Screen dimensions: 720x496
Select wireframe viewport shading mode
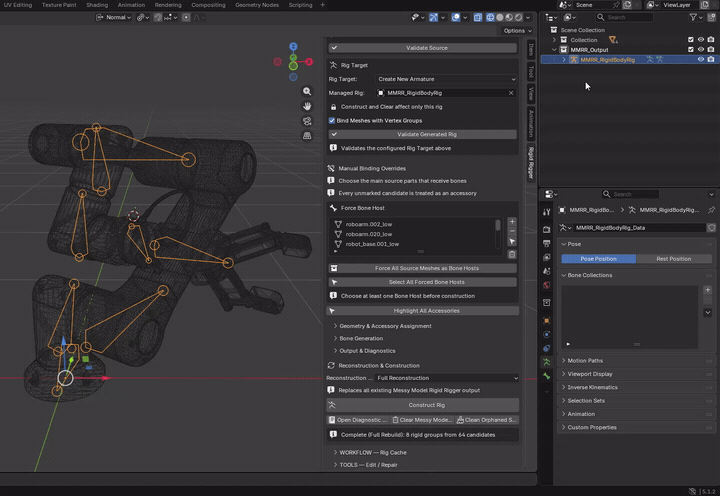click(490, 17)
